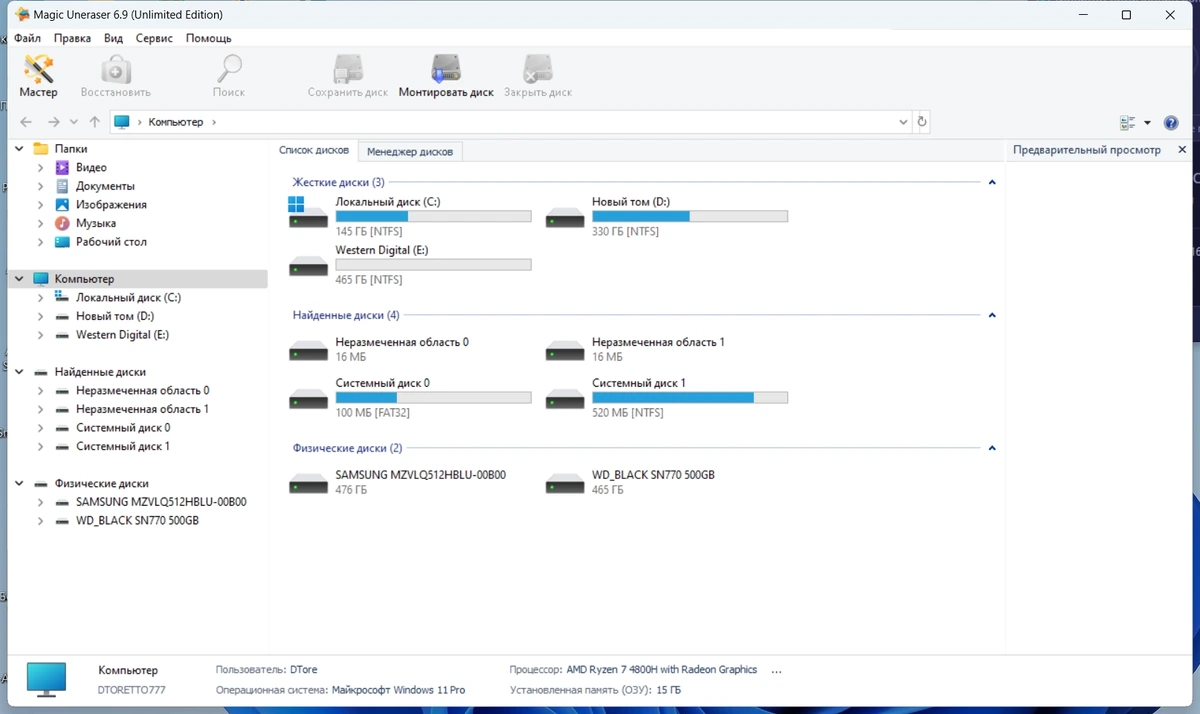Screen dimensions: 1200x714
Task: Open the address bar history dropdown
Action: tap(903, 122)
